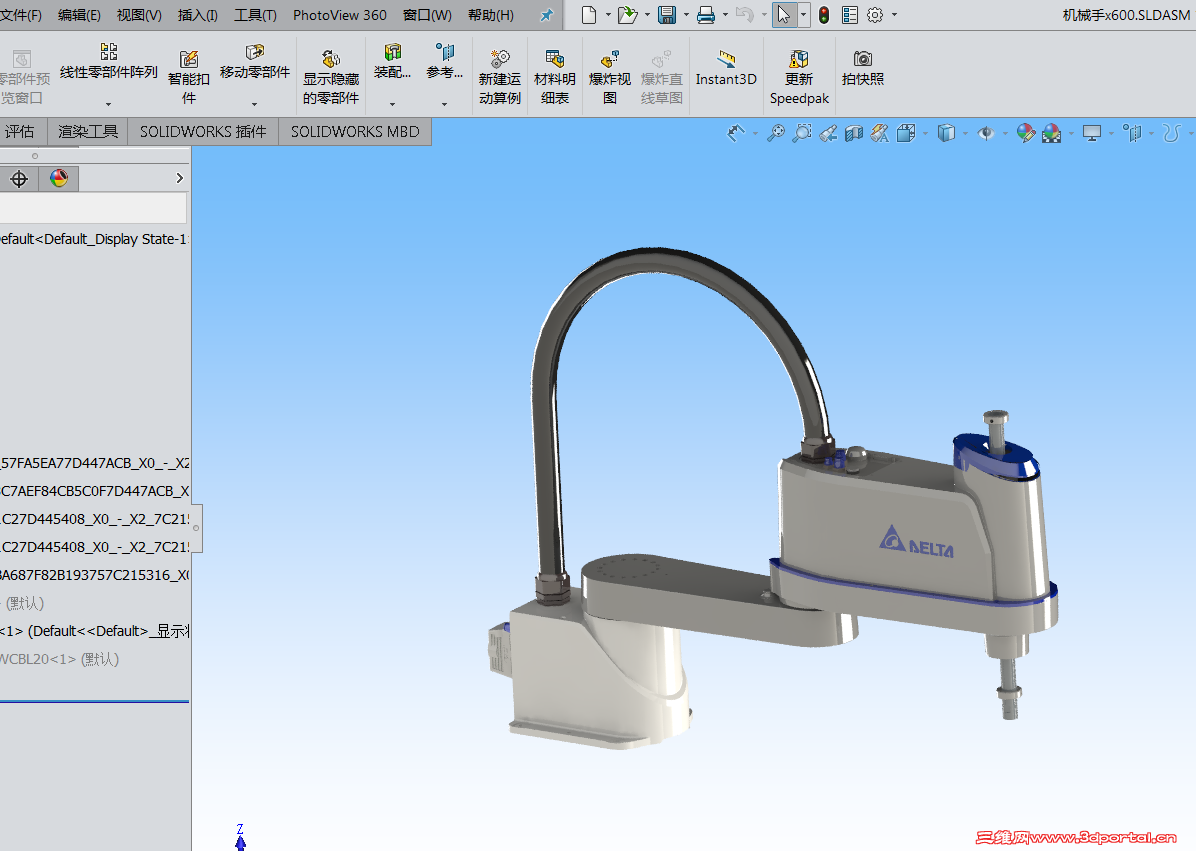1196x851 pixels.
Task: Click the Edit Appearance color ball icon
Action: [1026, 133]
